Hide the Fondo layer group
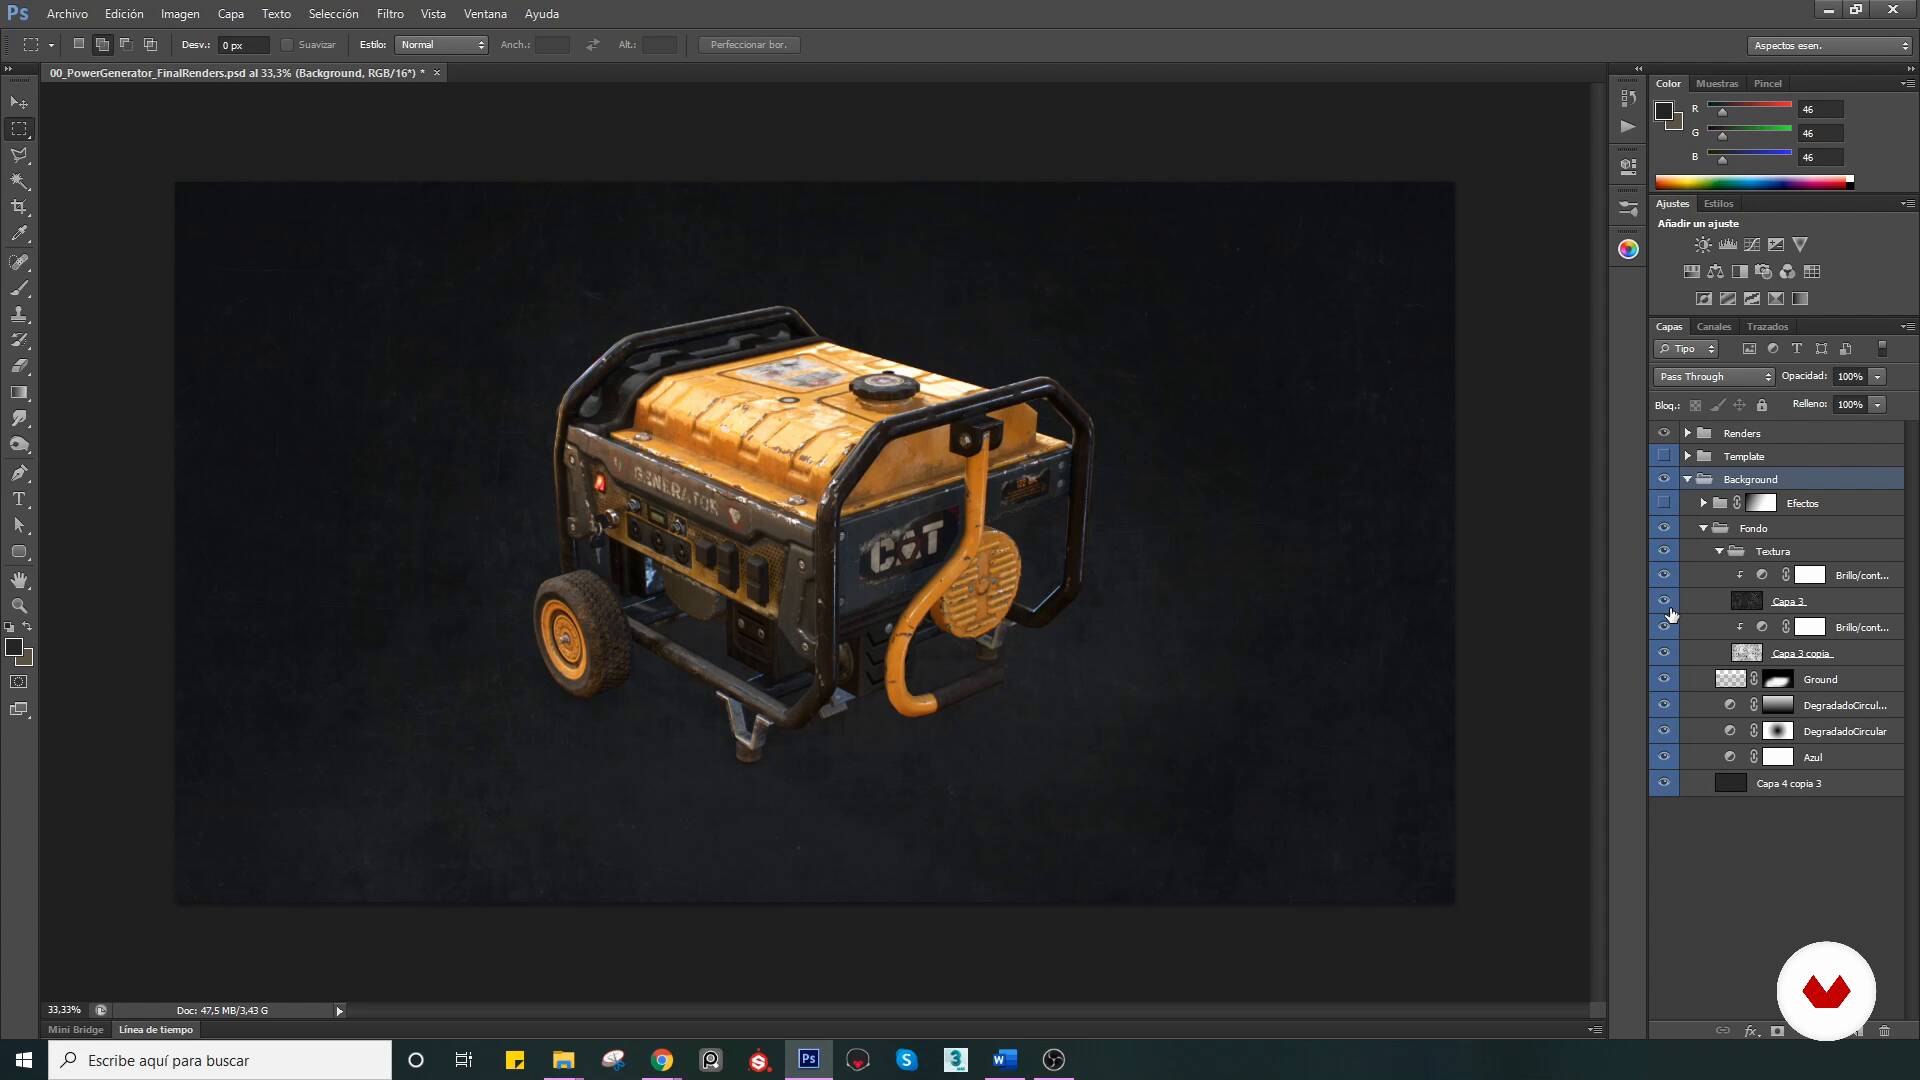Viewport: 1920px width, 1080px height. coord(1664,528)
